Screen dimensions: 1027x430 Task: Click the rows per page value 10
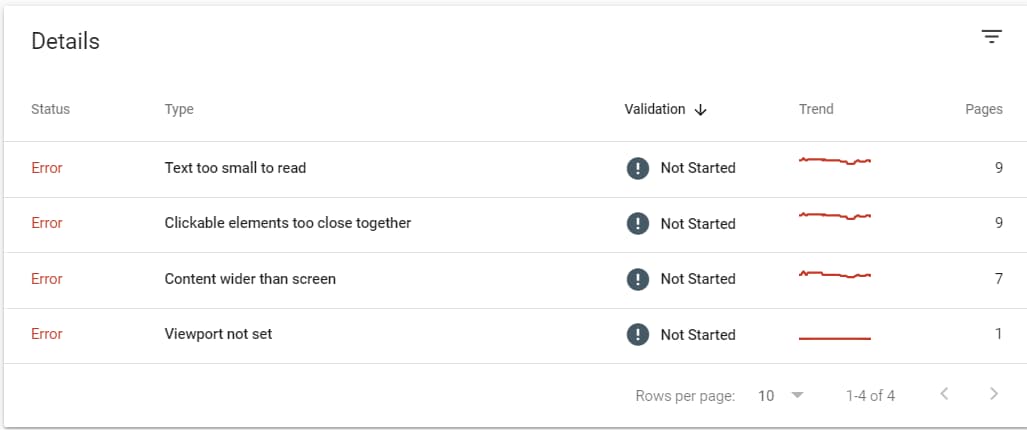pos(766,395)
